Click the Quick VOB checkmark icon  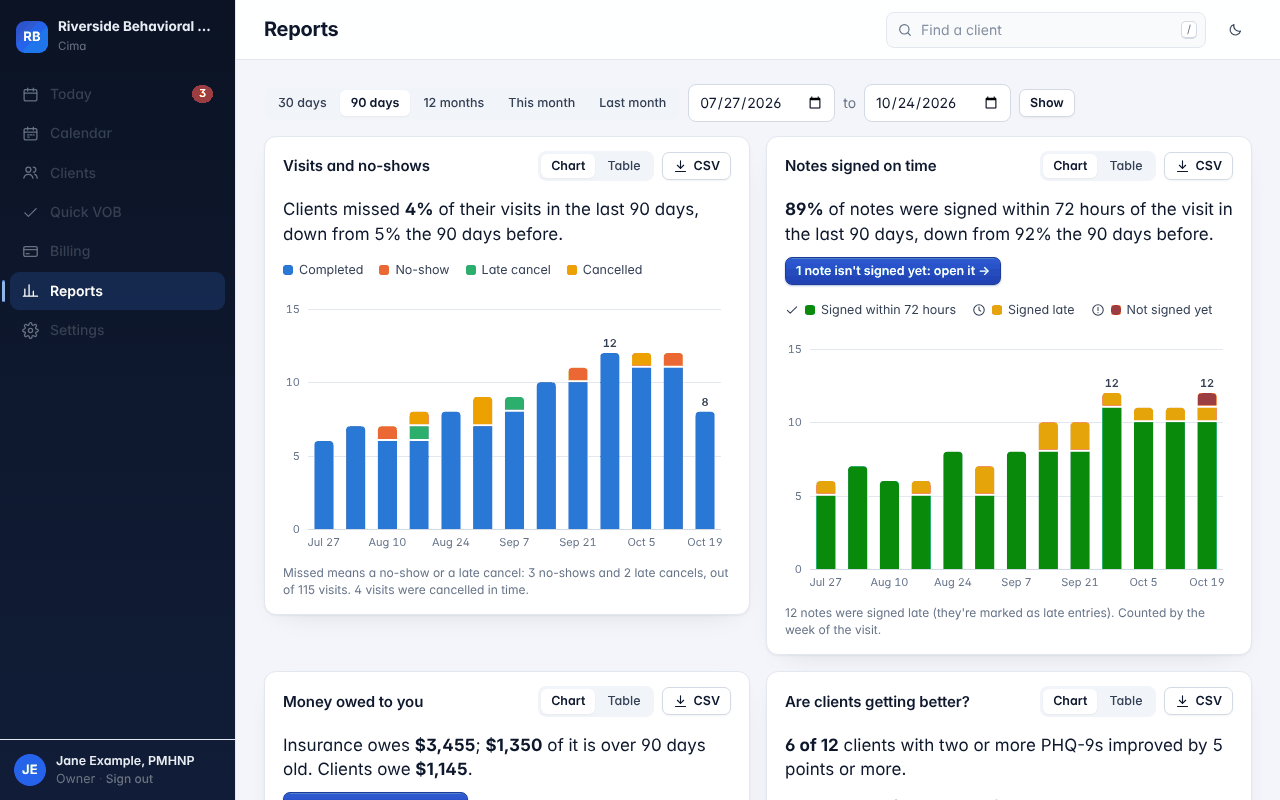point(31,212)
